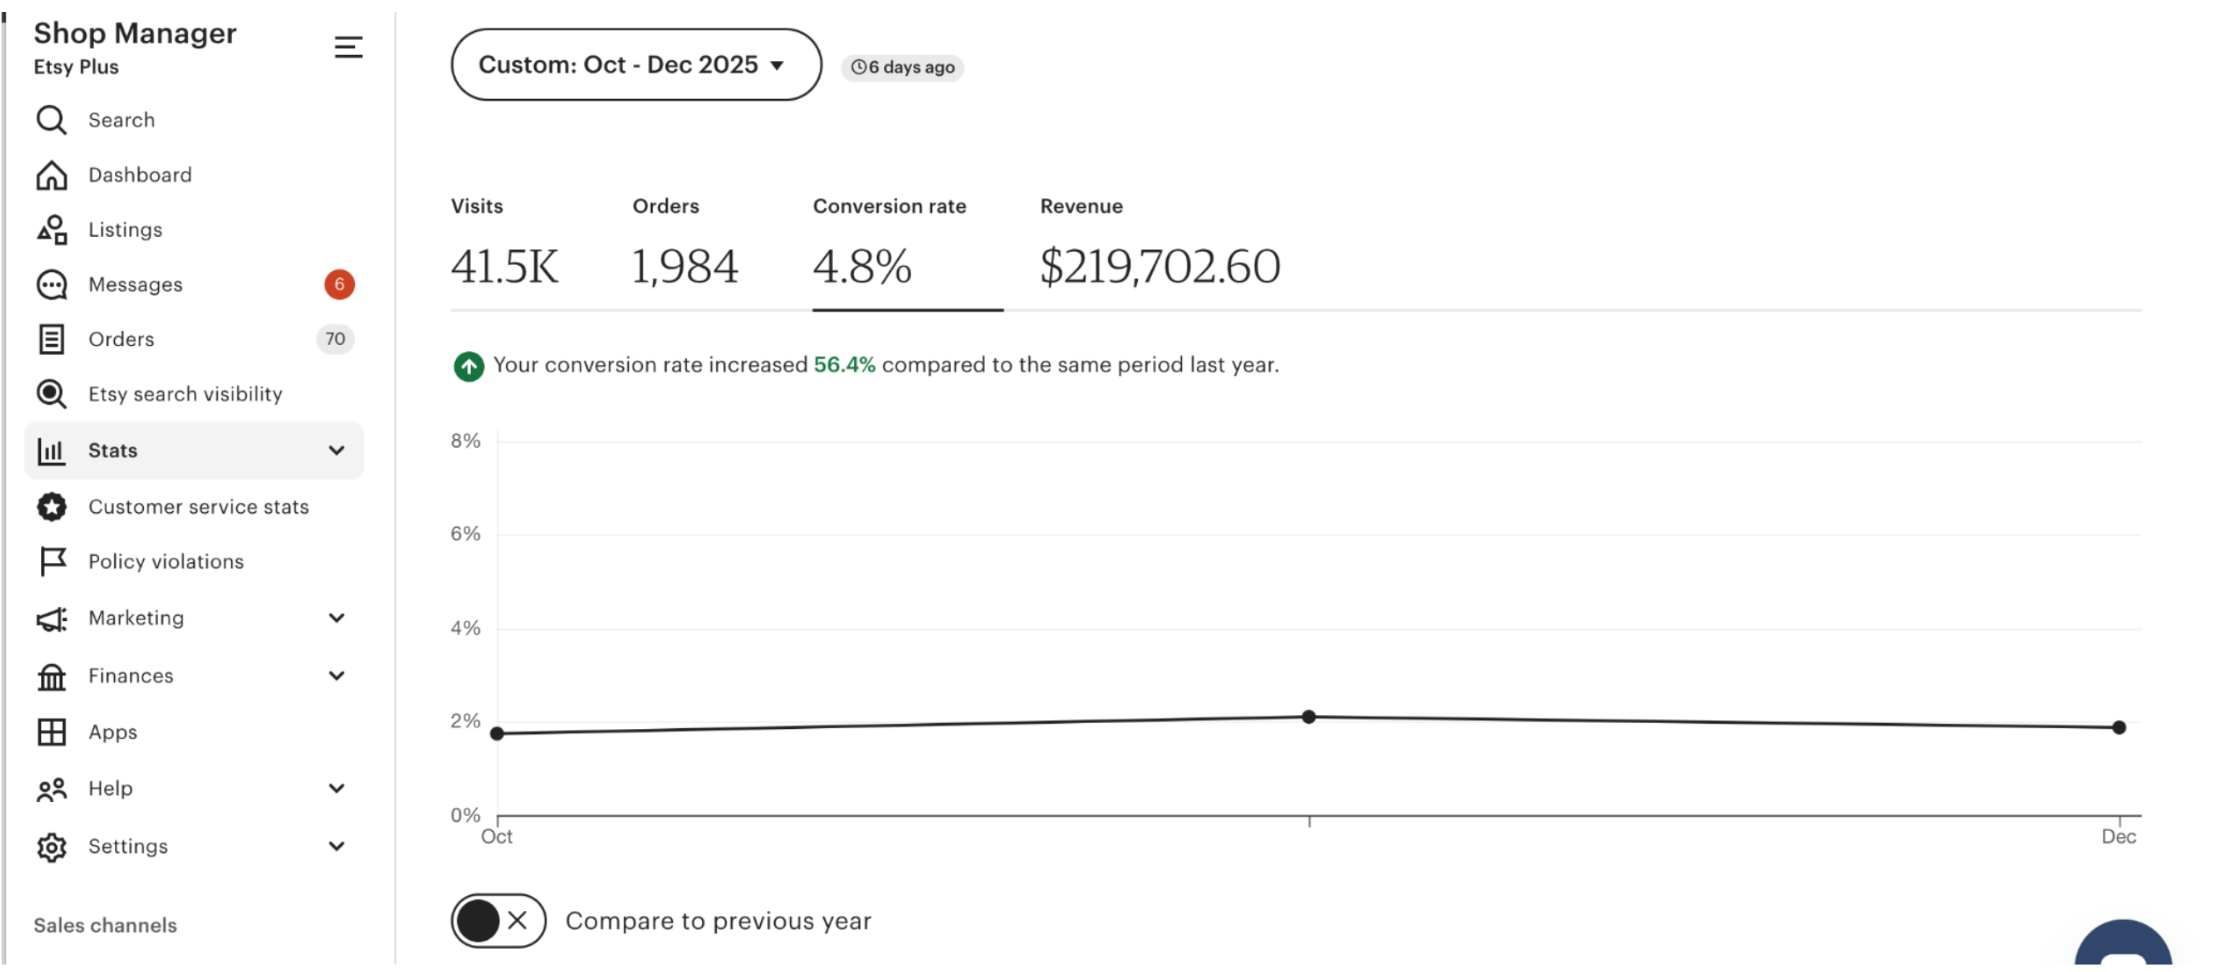Click the Search magnifier icon in sidebar
Screen dimensions: 2216x972
point(51,120)
